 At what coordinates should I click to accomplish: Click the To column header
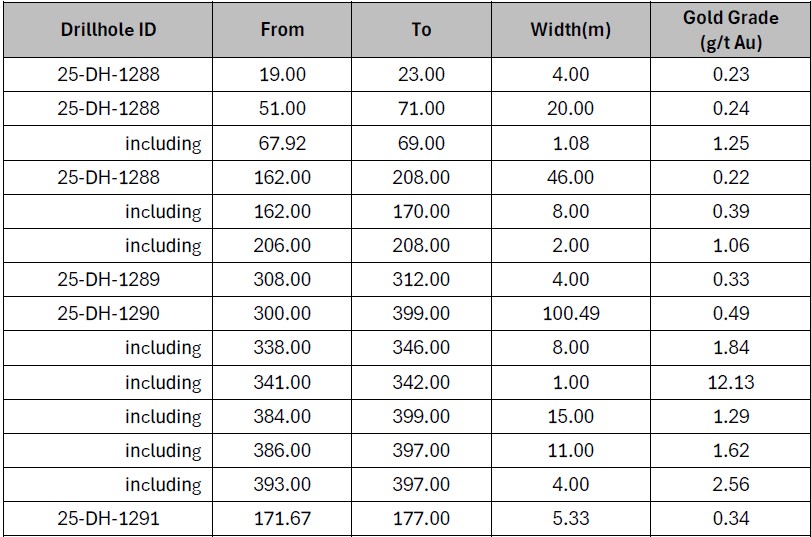tap(421, 29)
